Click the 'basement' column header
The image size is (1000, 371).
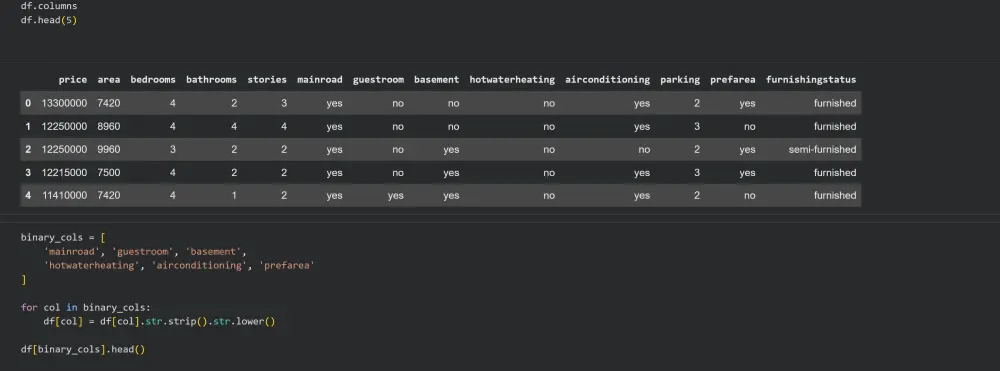click(436, 80)
